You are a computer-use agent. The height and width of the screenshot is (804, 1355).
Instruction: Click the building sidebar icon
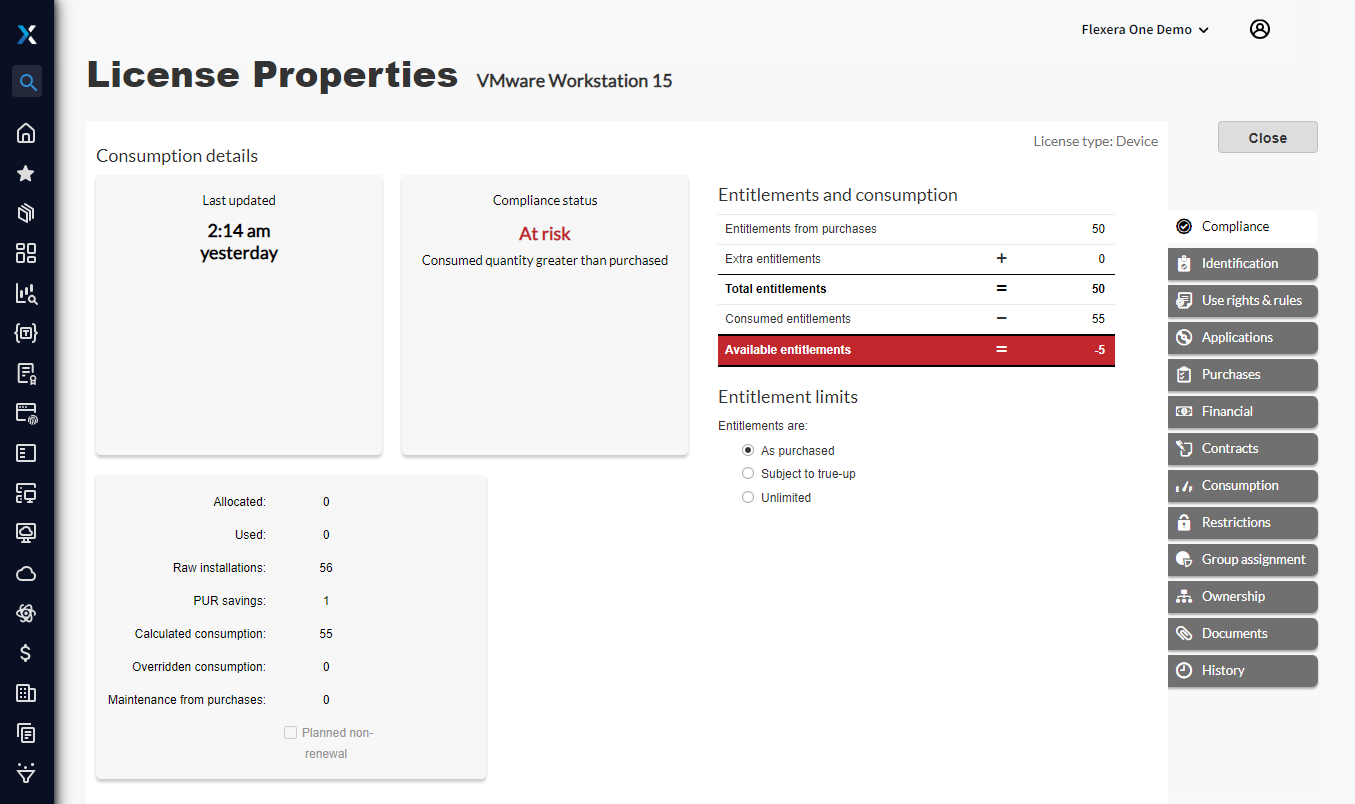click(27, 693)
